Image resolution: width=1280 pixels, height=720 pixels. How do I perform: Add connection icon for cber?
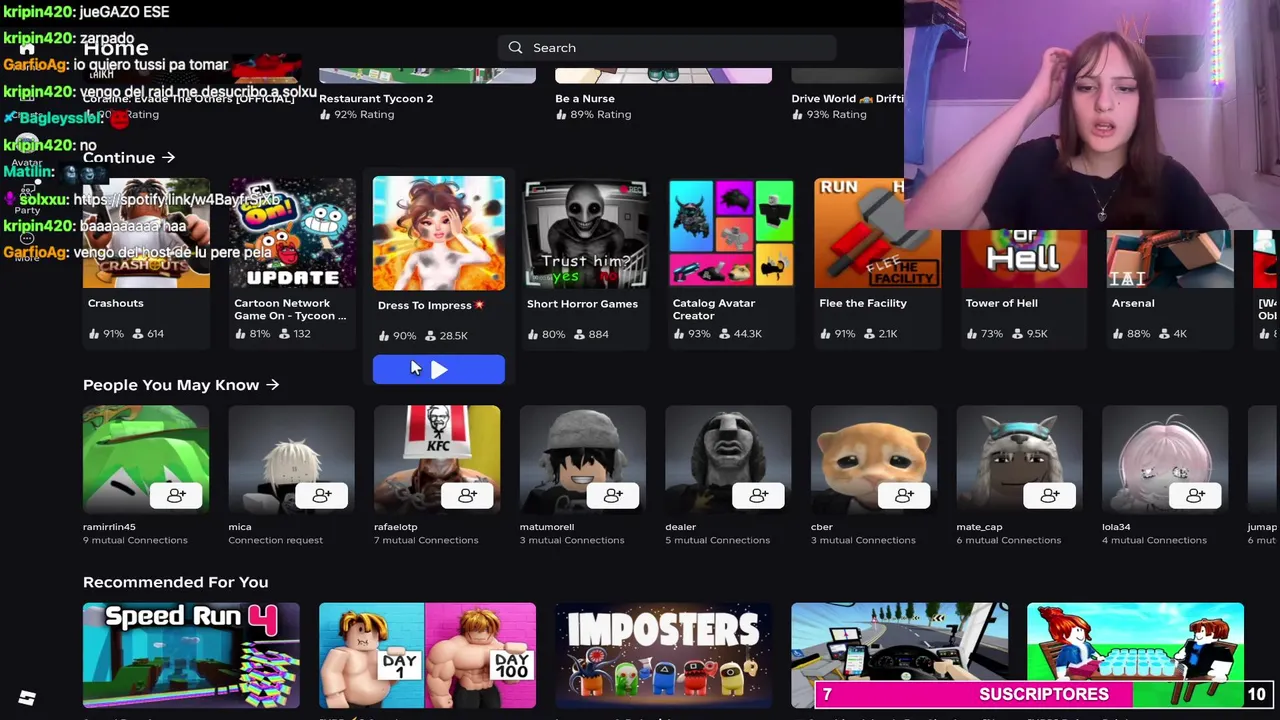(904, 495)
